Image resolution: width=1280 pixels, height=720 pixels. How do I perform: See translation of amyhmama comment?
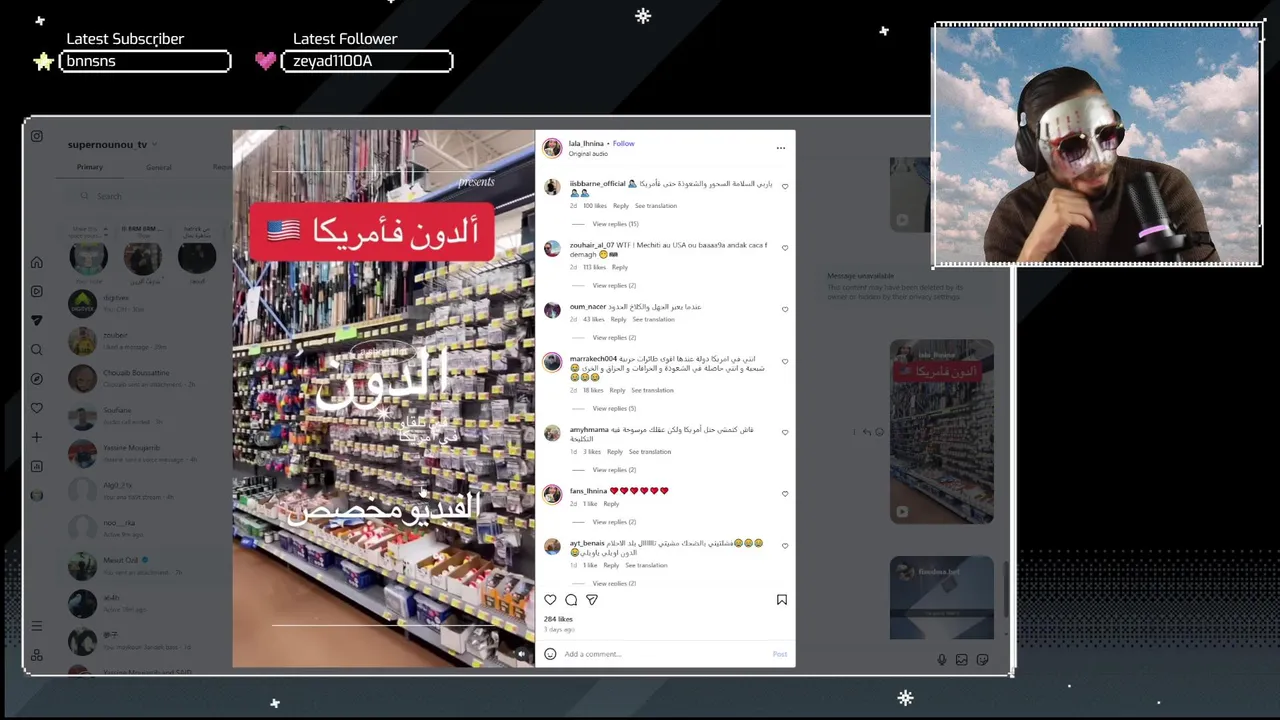point(650,451)
